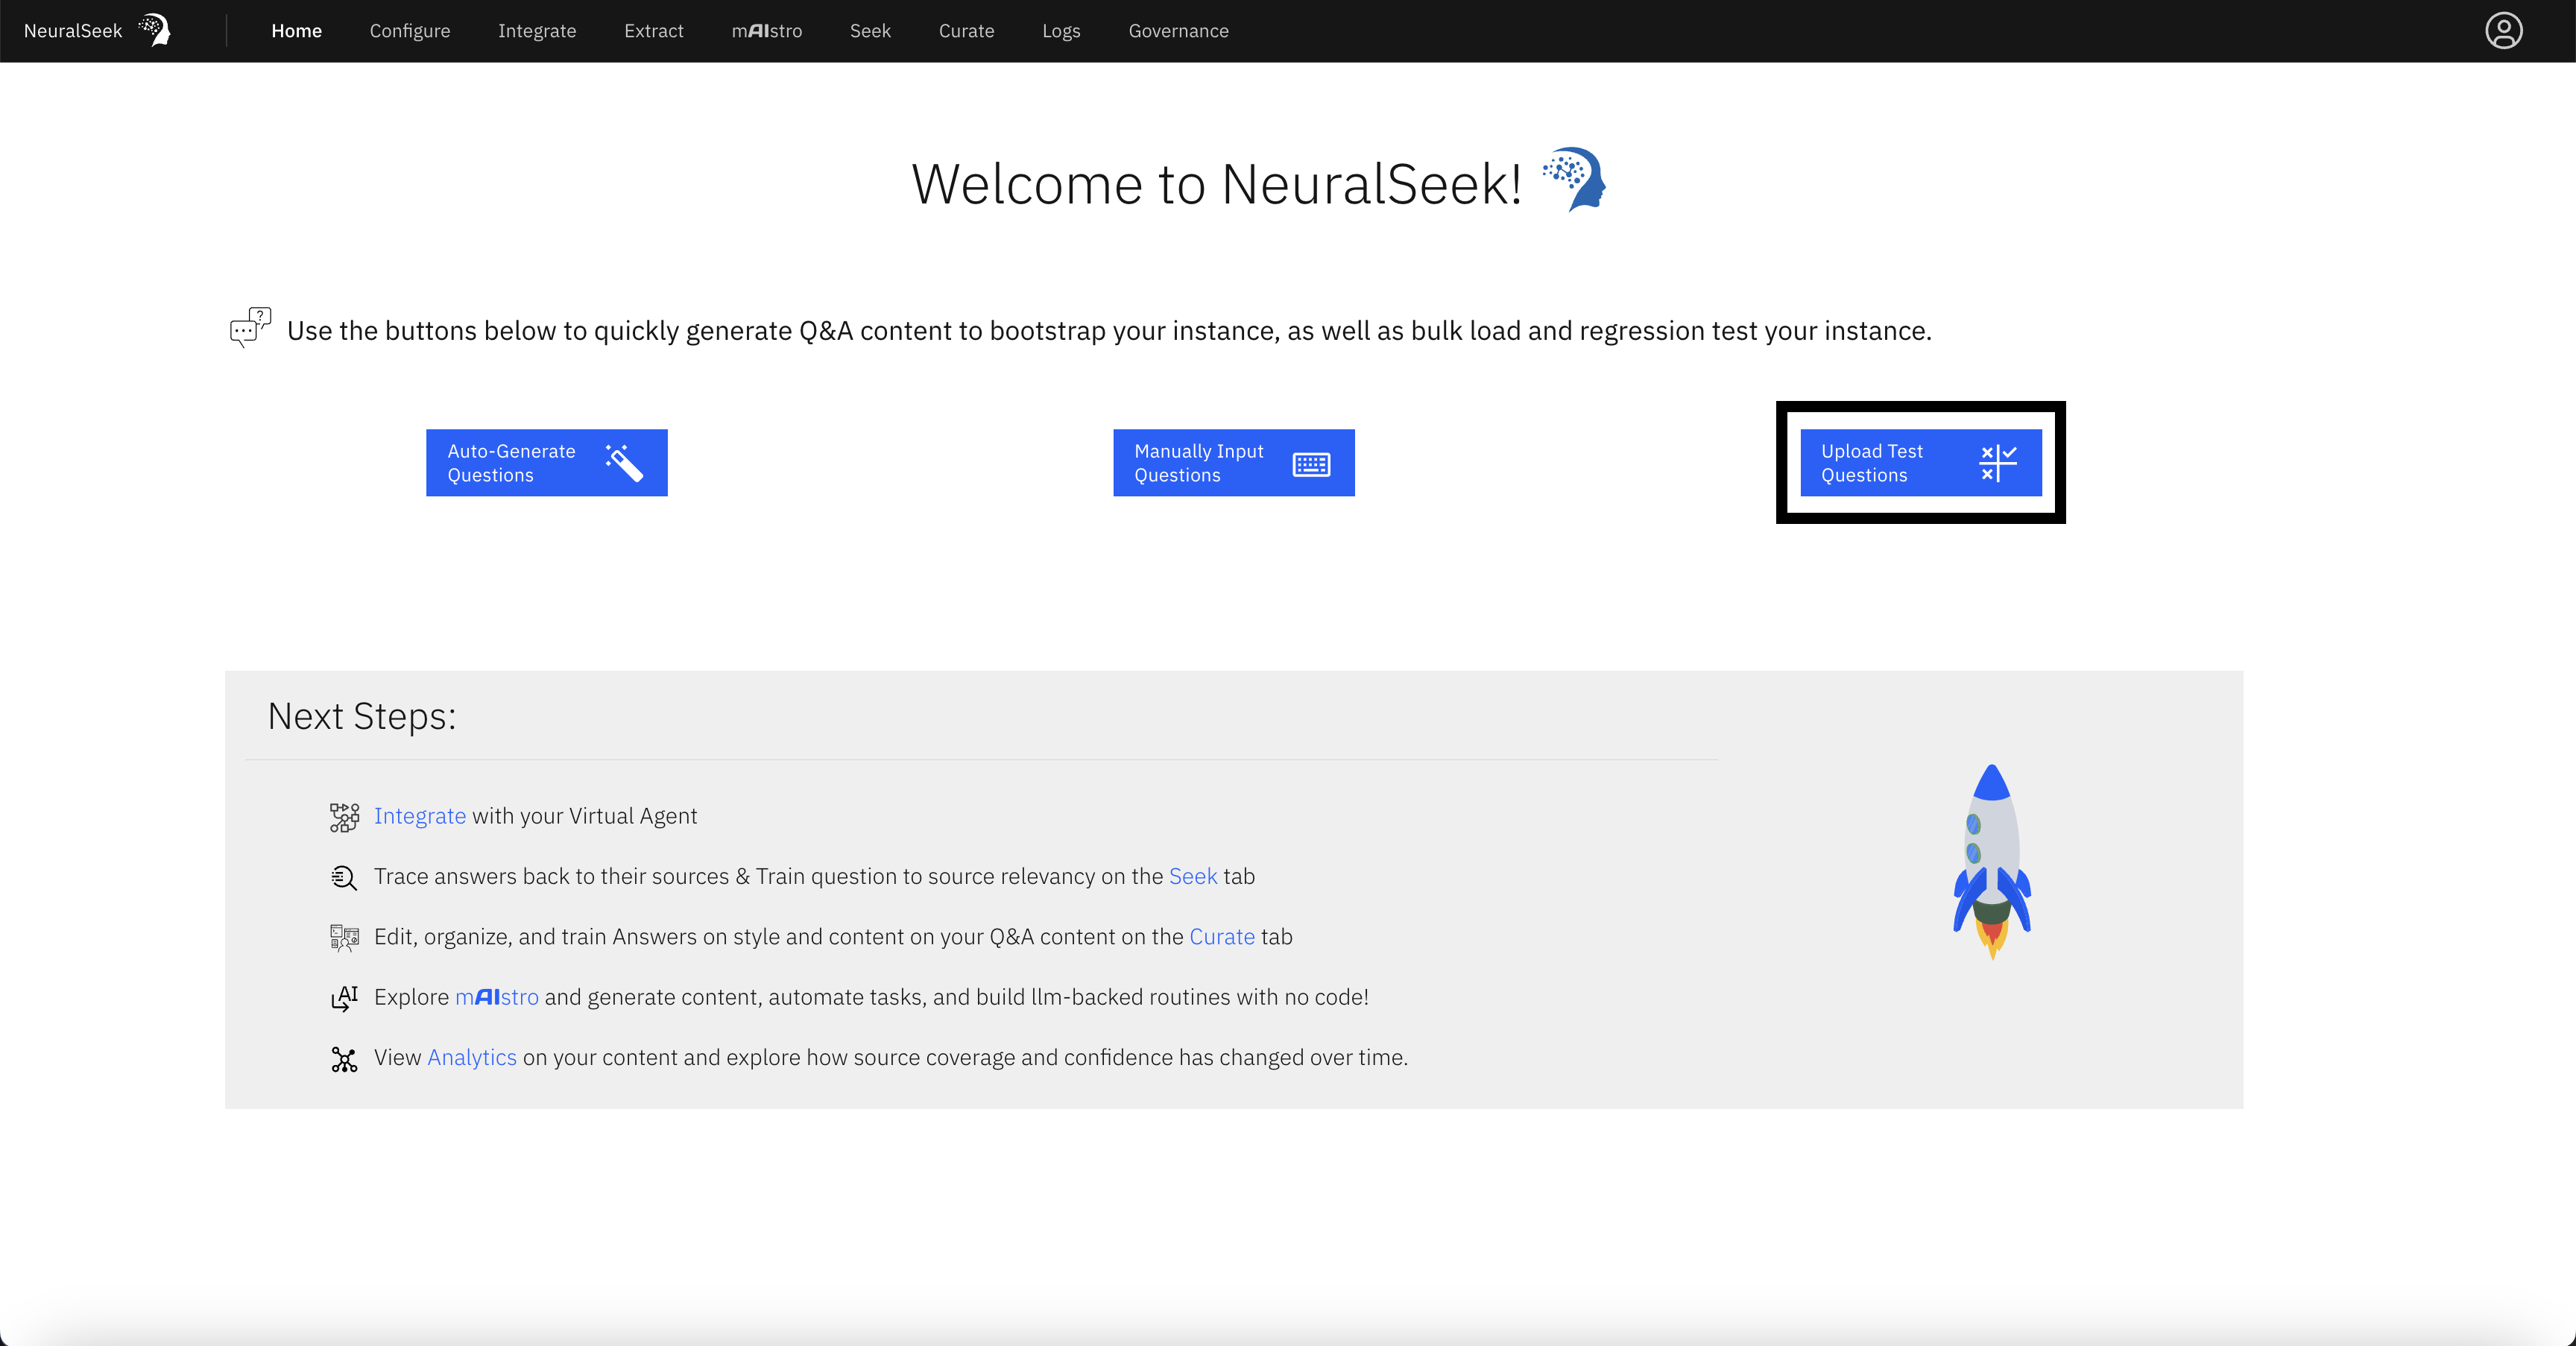Viewport: 2576px width, 1346px height.
Task: Click the Upload Test Questions button
Action: click(1921, 462)
